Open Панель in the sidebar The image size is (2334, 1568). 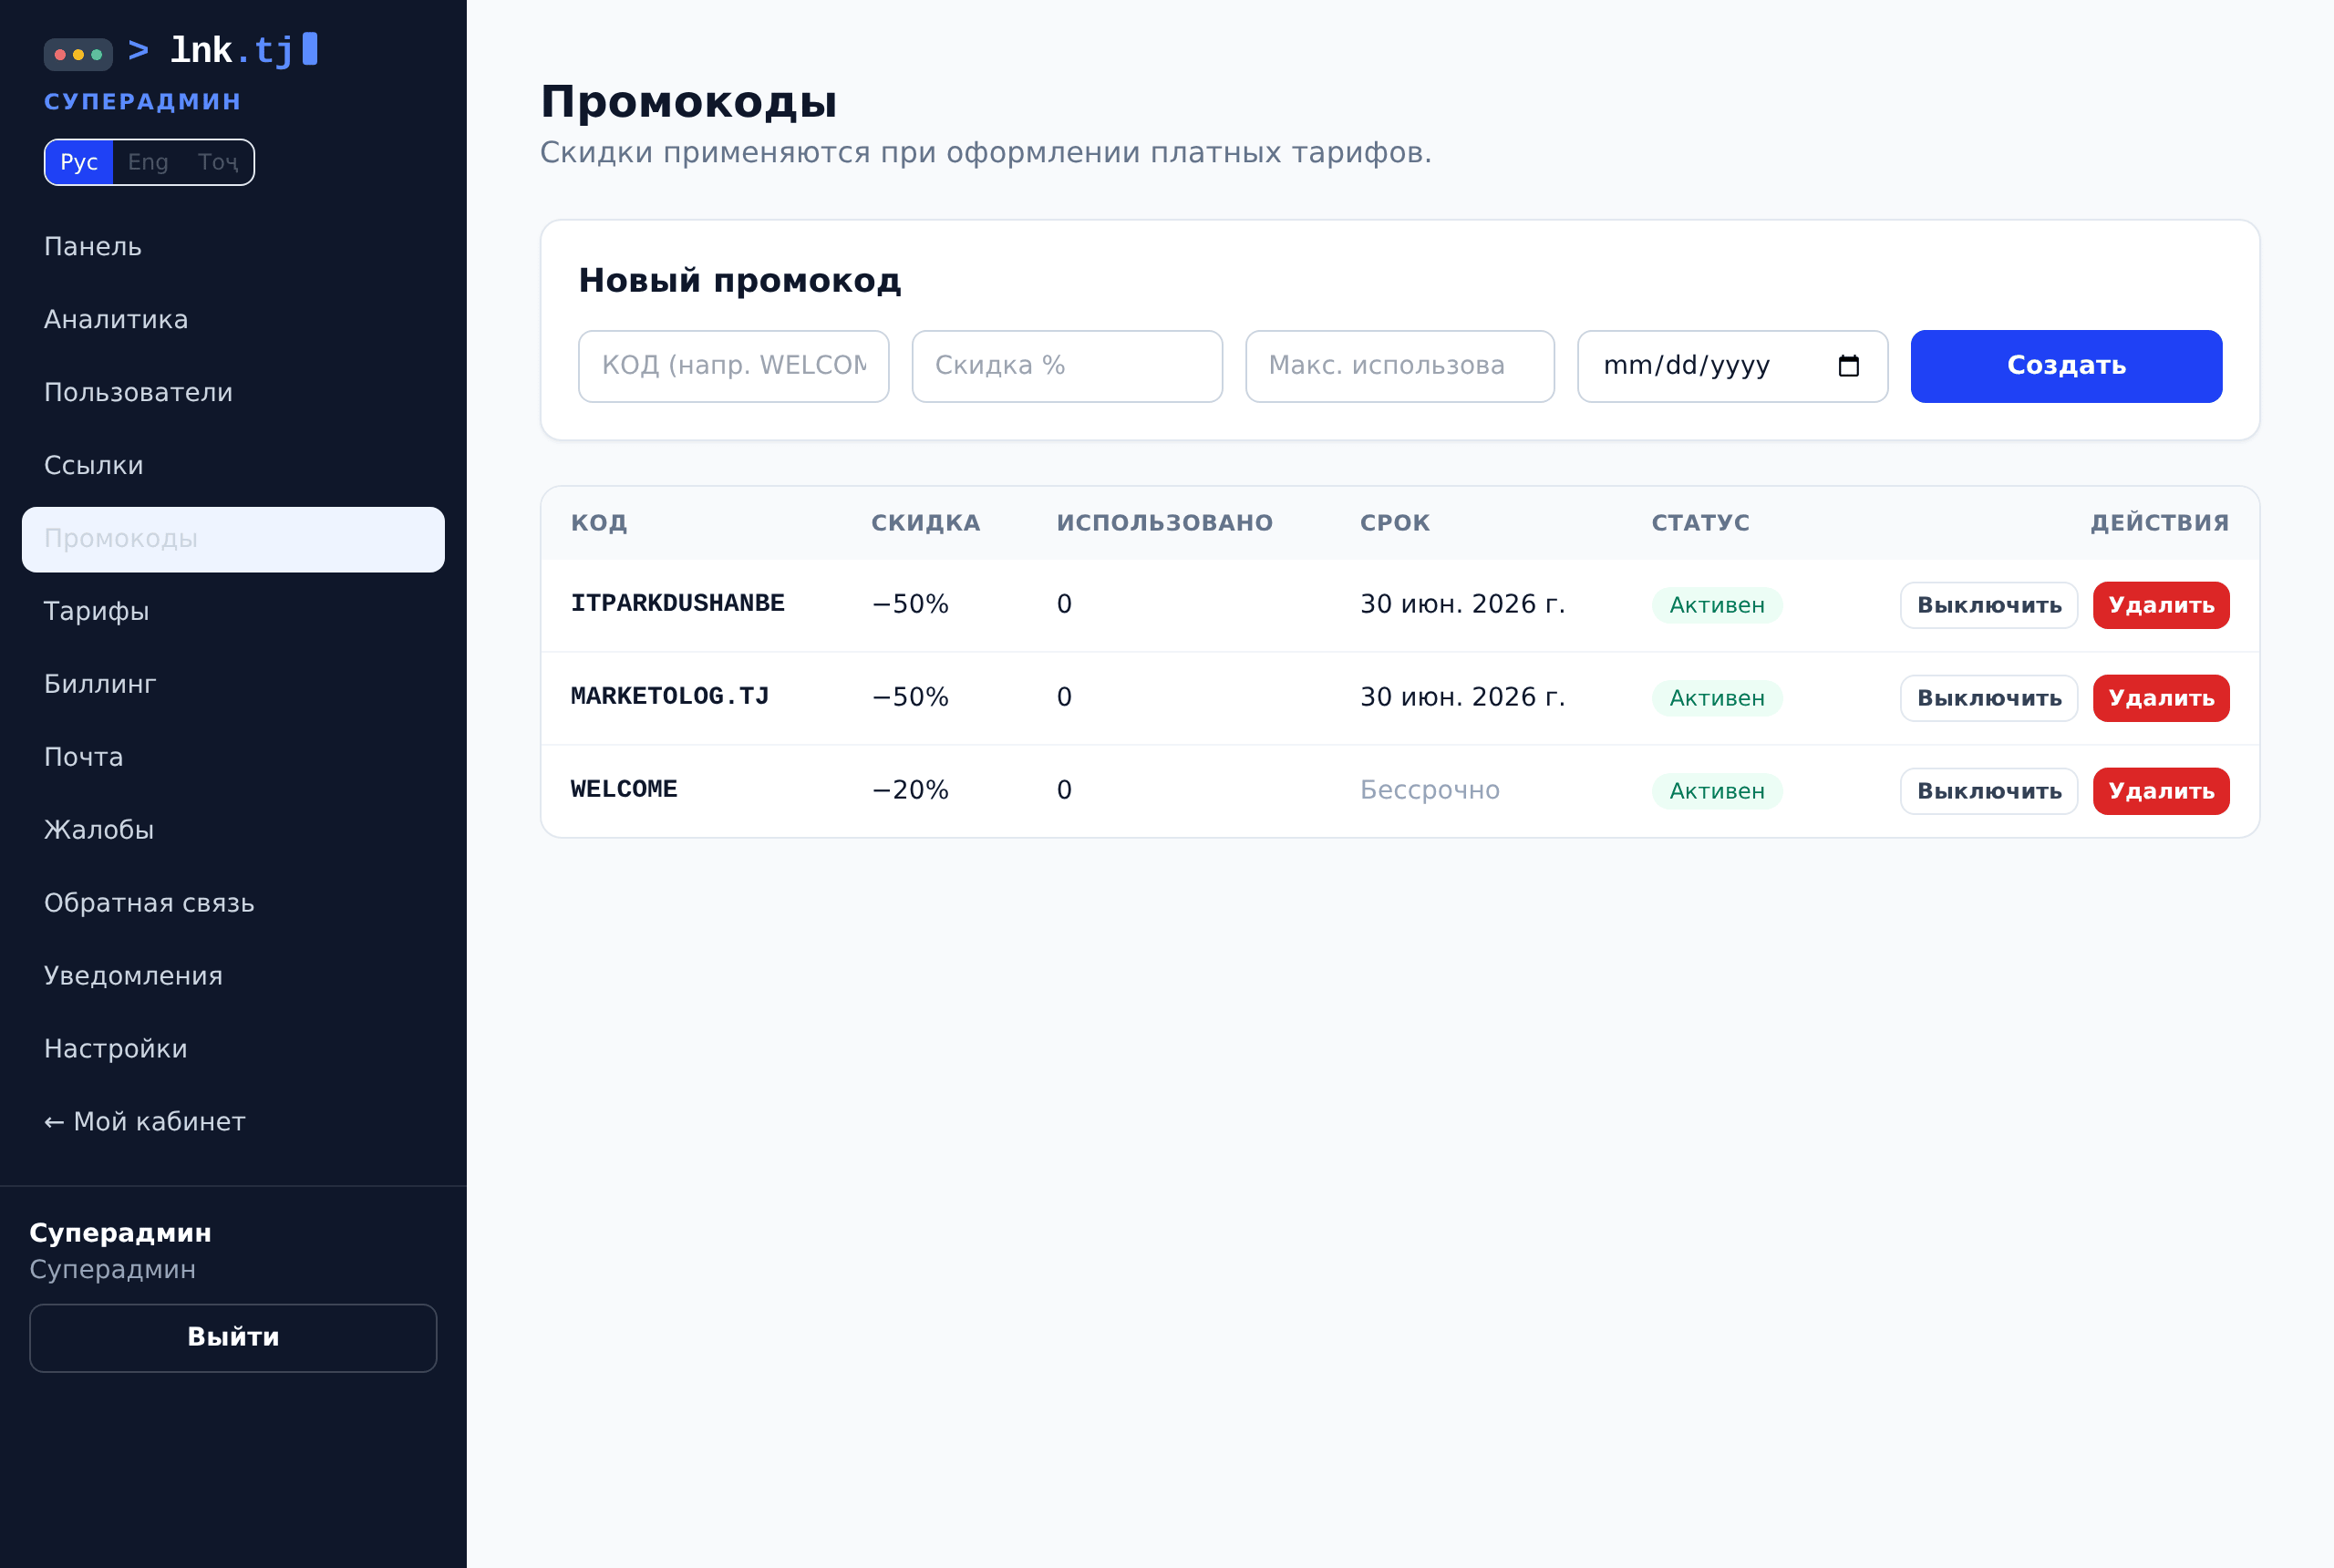point(233,247)
